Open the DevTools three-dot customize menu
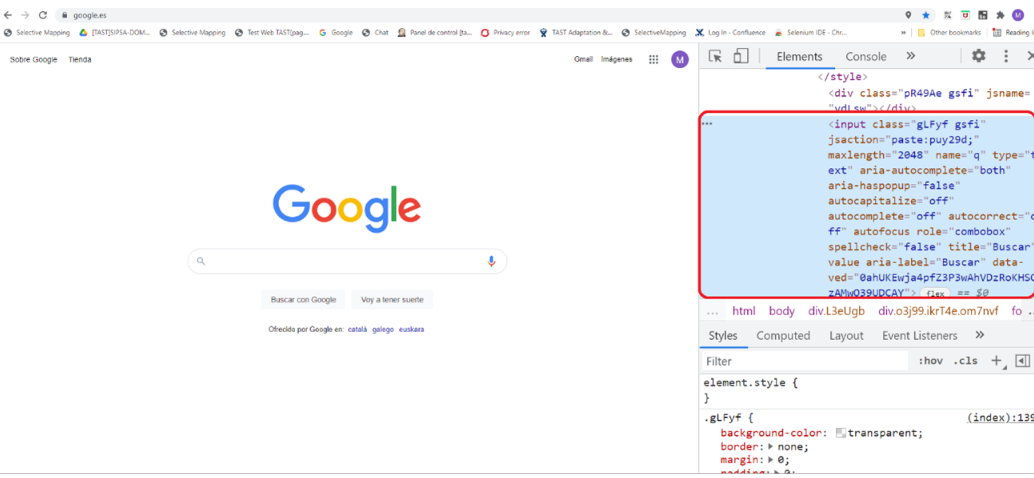The image size is (1034, 478). coord(1006,57)
